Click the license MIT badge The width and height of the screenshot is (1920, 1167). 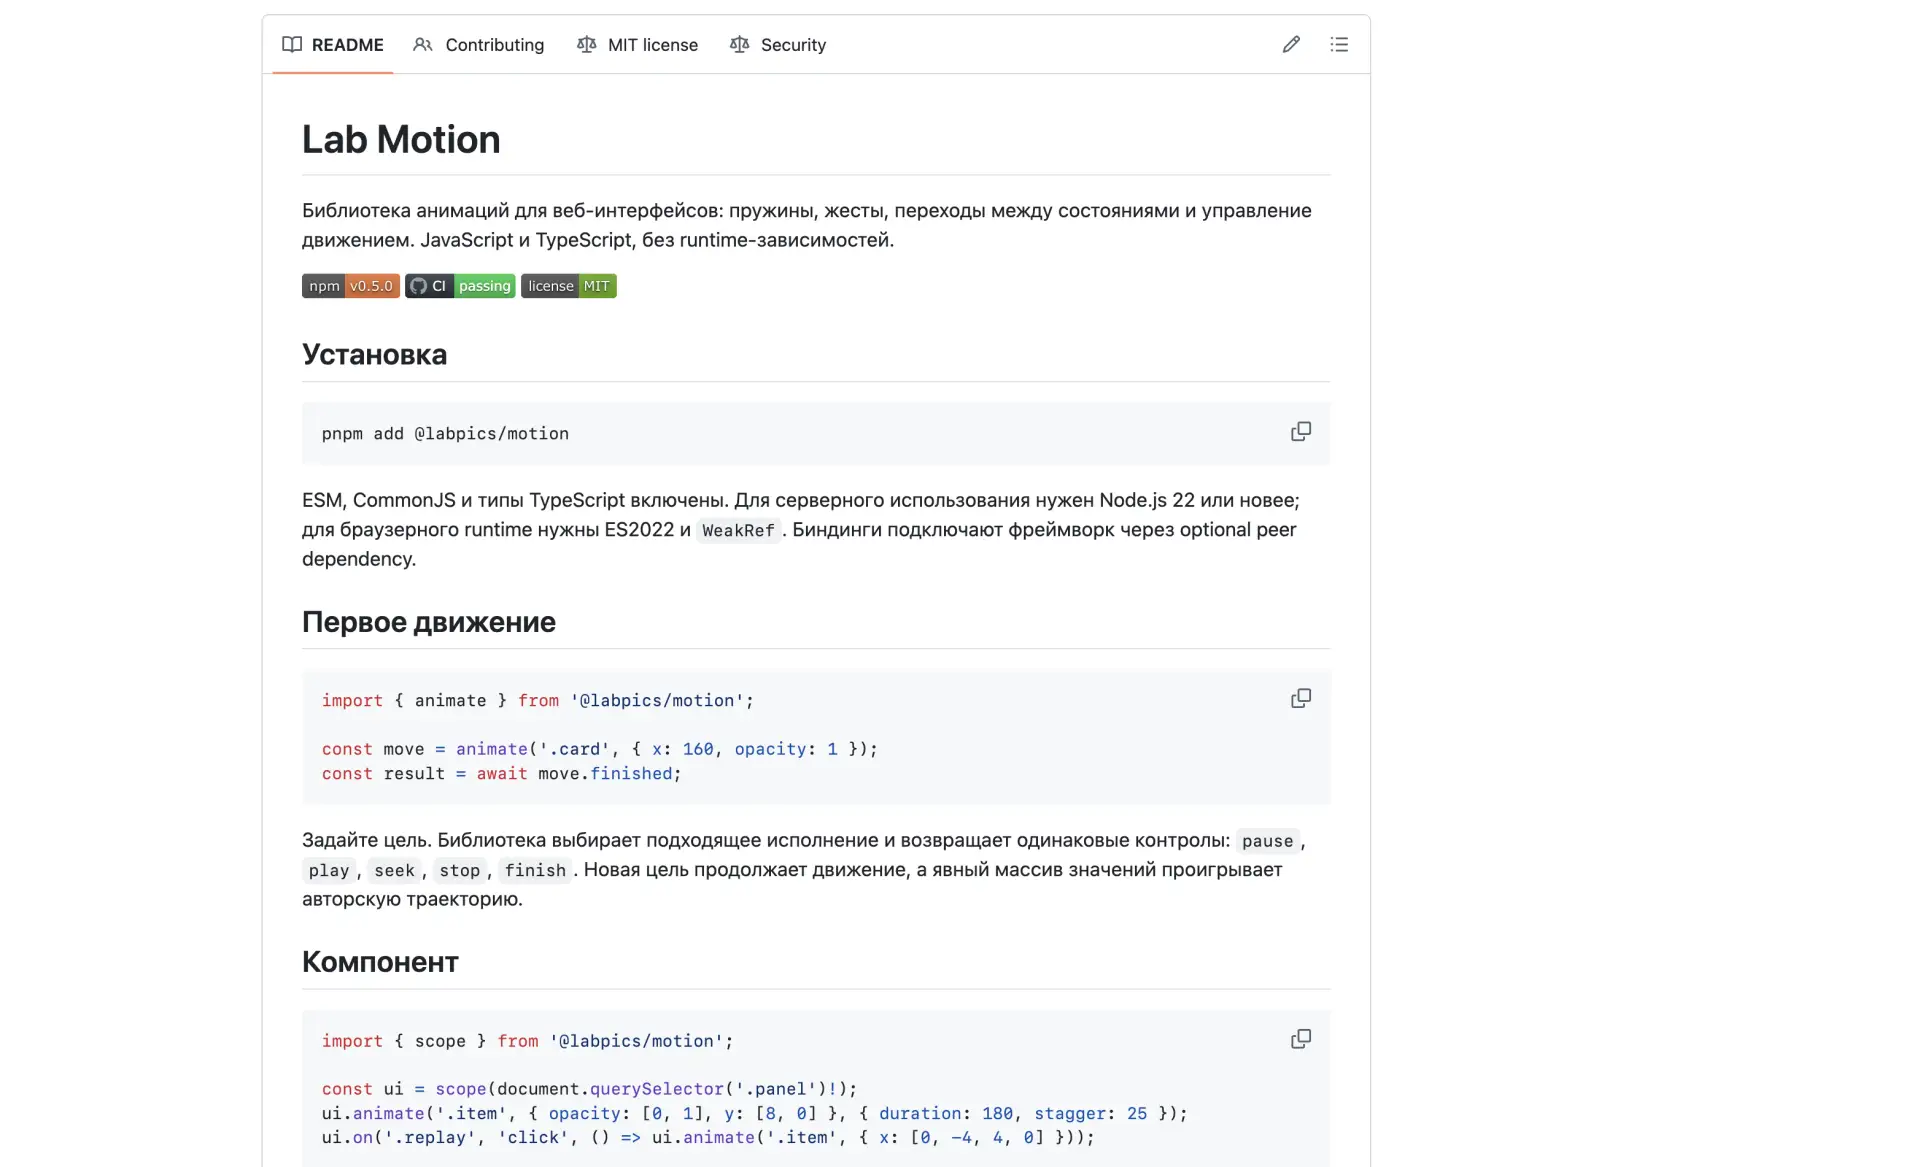pyautogui.click(x=569, y=286)
